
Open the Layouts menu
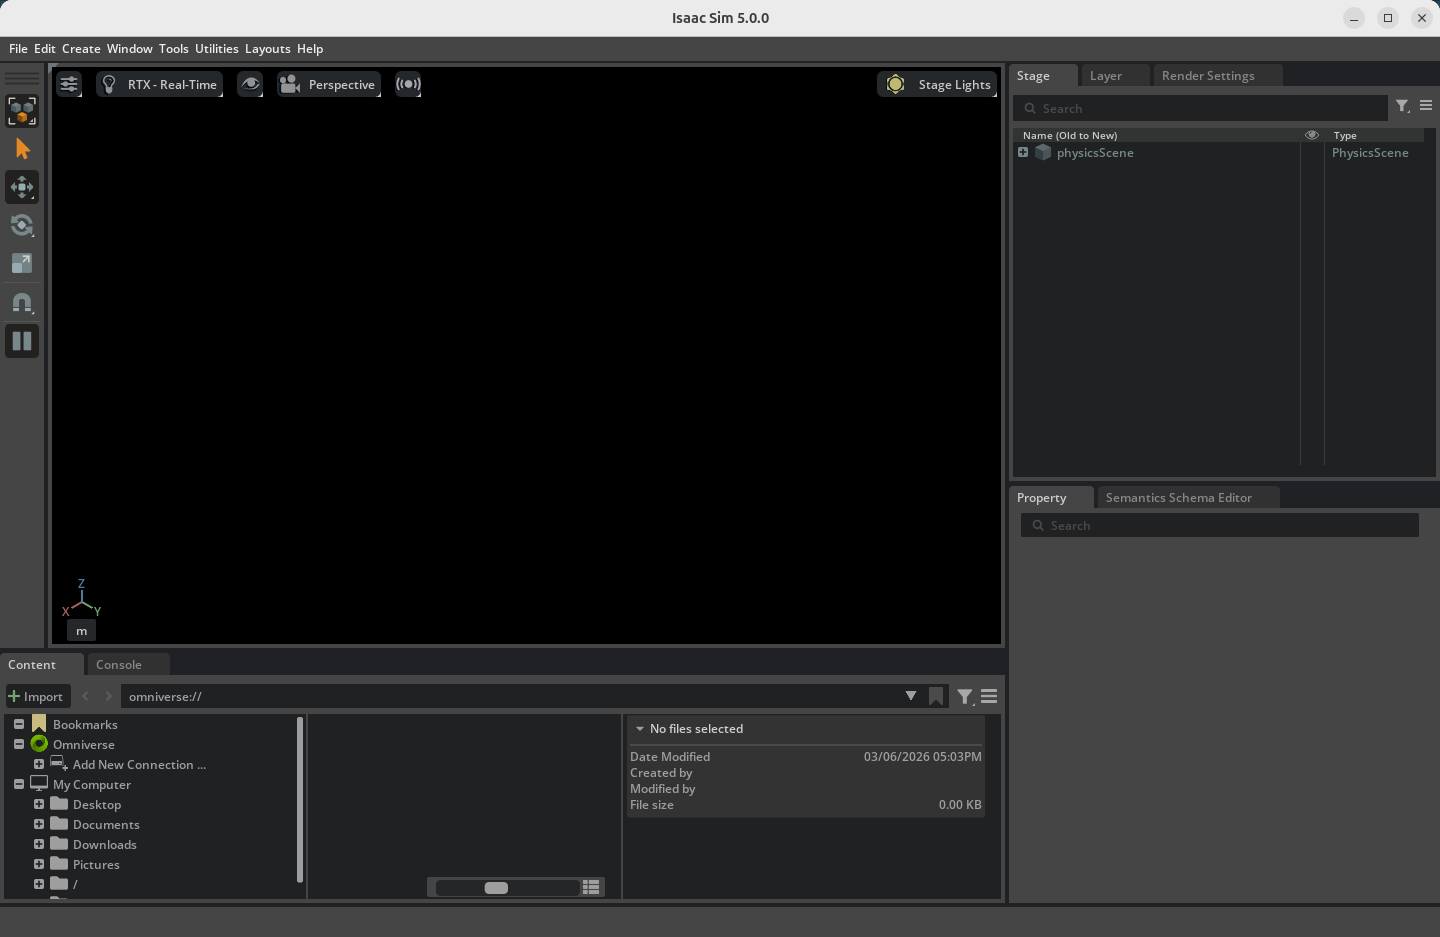point(268,49)
